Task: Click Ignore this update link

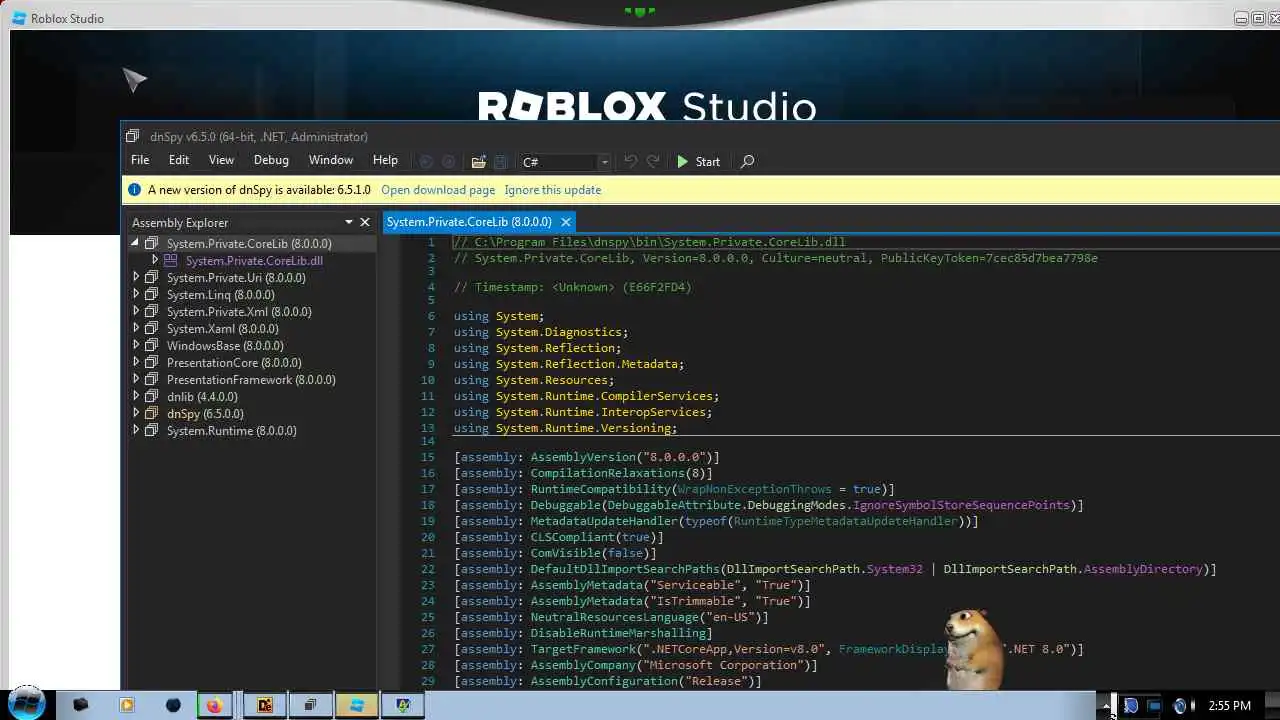Action: pos(553,190)
